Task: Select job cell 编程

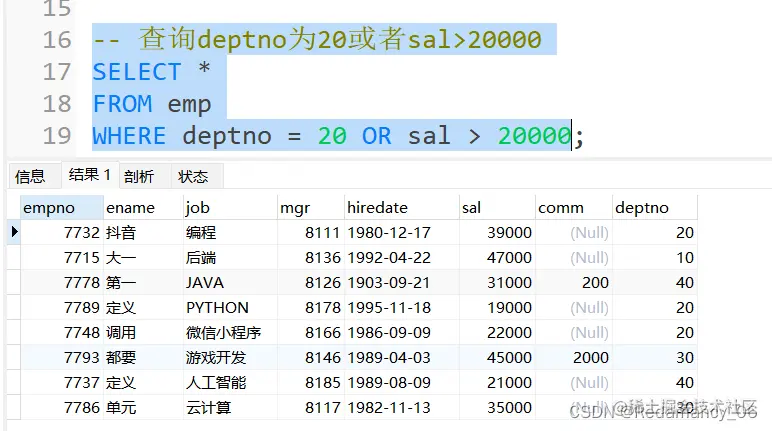Action: click(x=230, y=232)
